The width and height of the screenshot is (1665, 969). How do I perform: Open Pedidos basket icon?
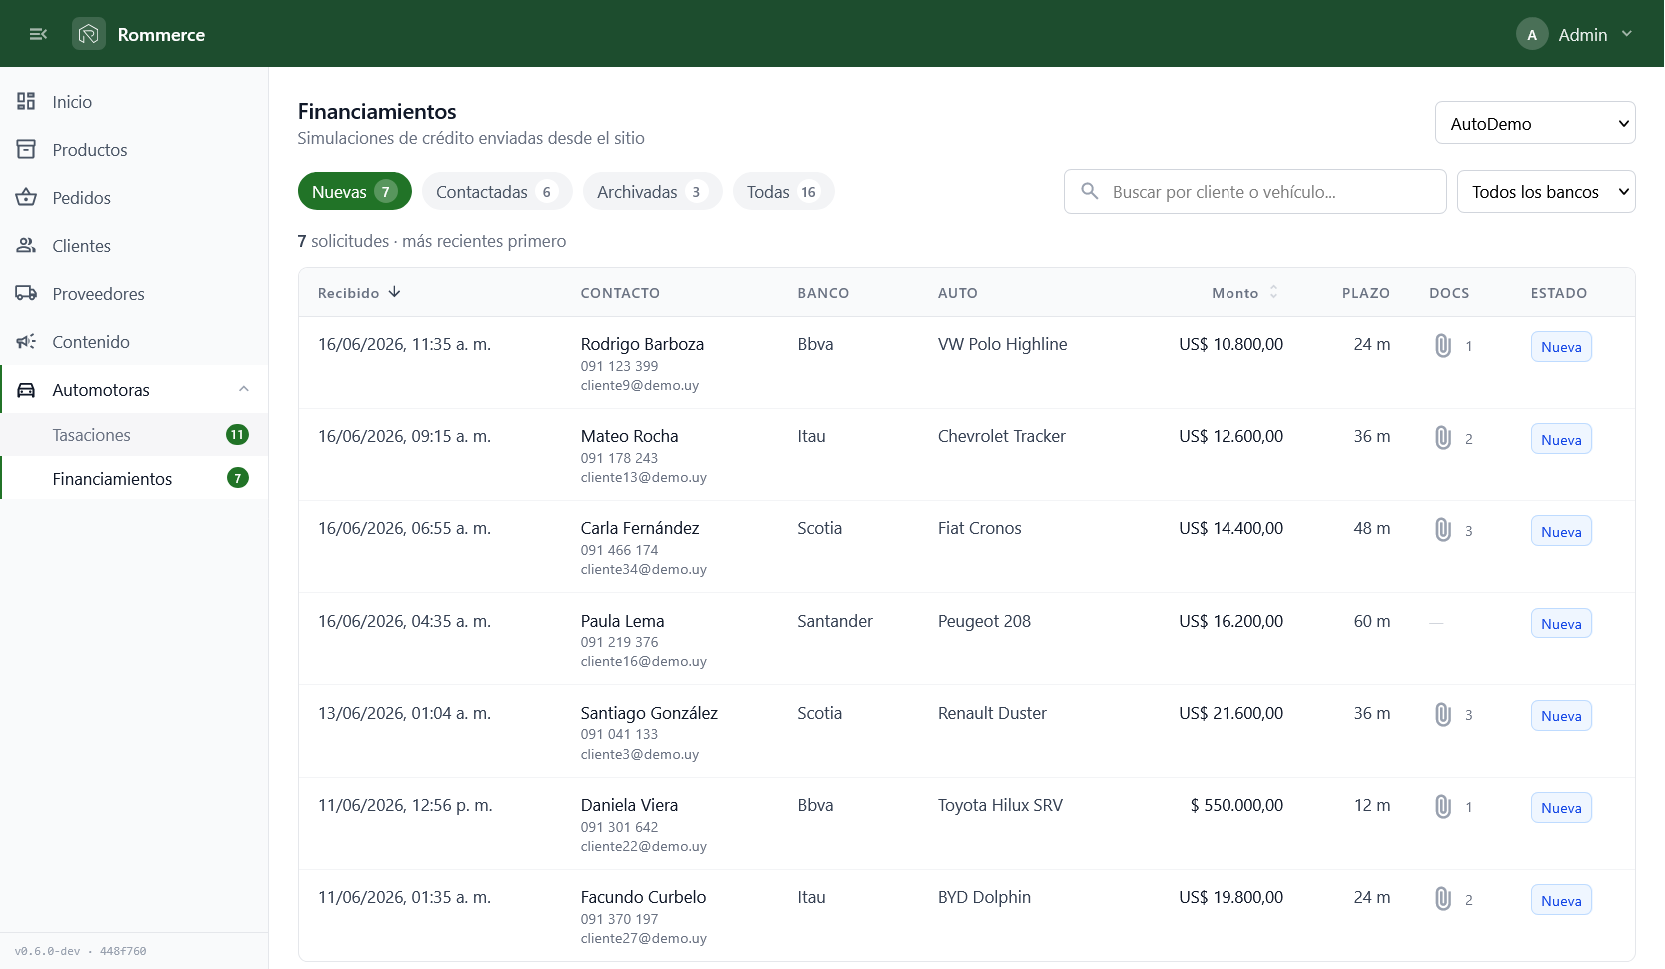point(26,197)
